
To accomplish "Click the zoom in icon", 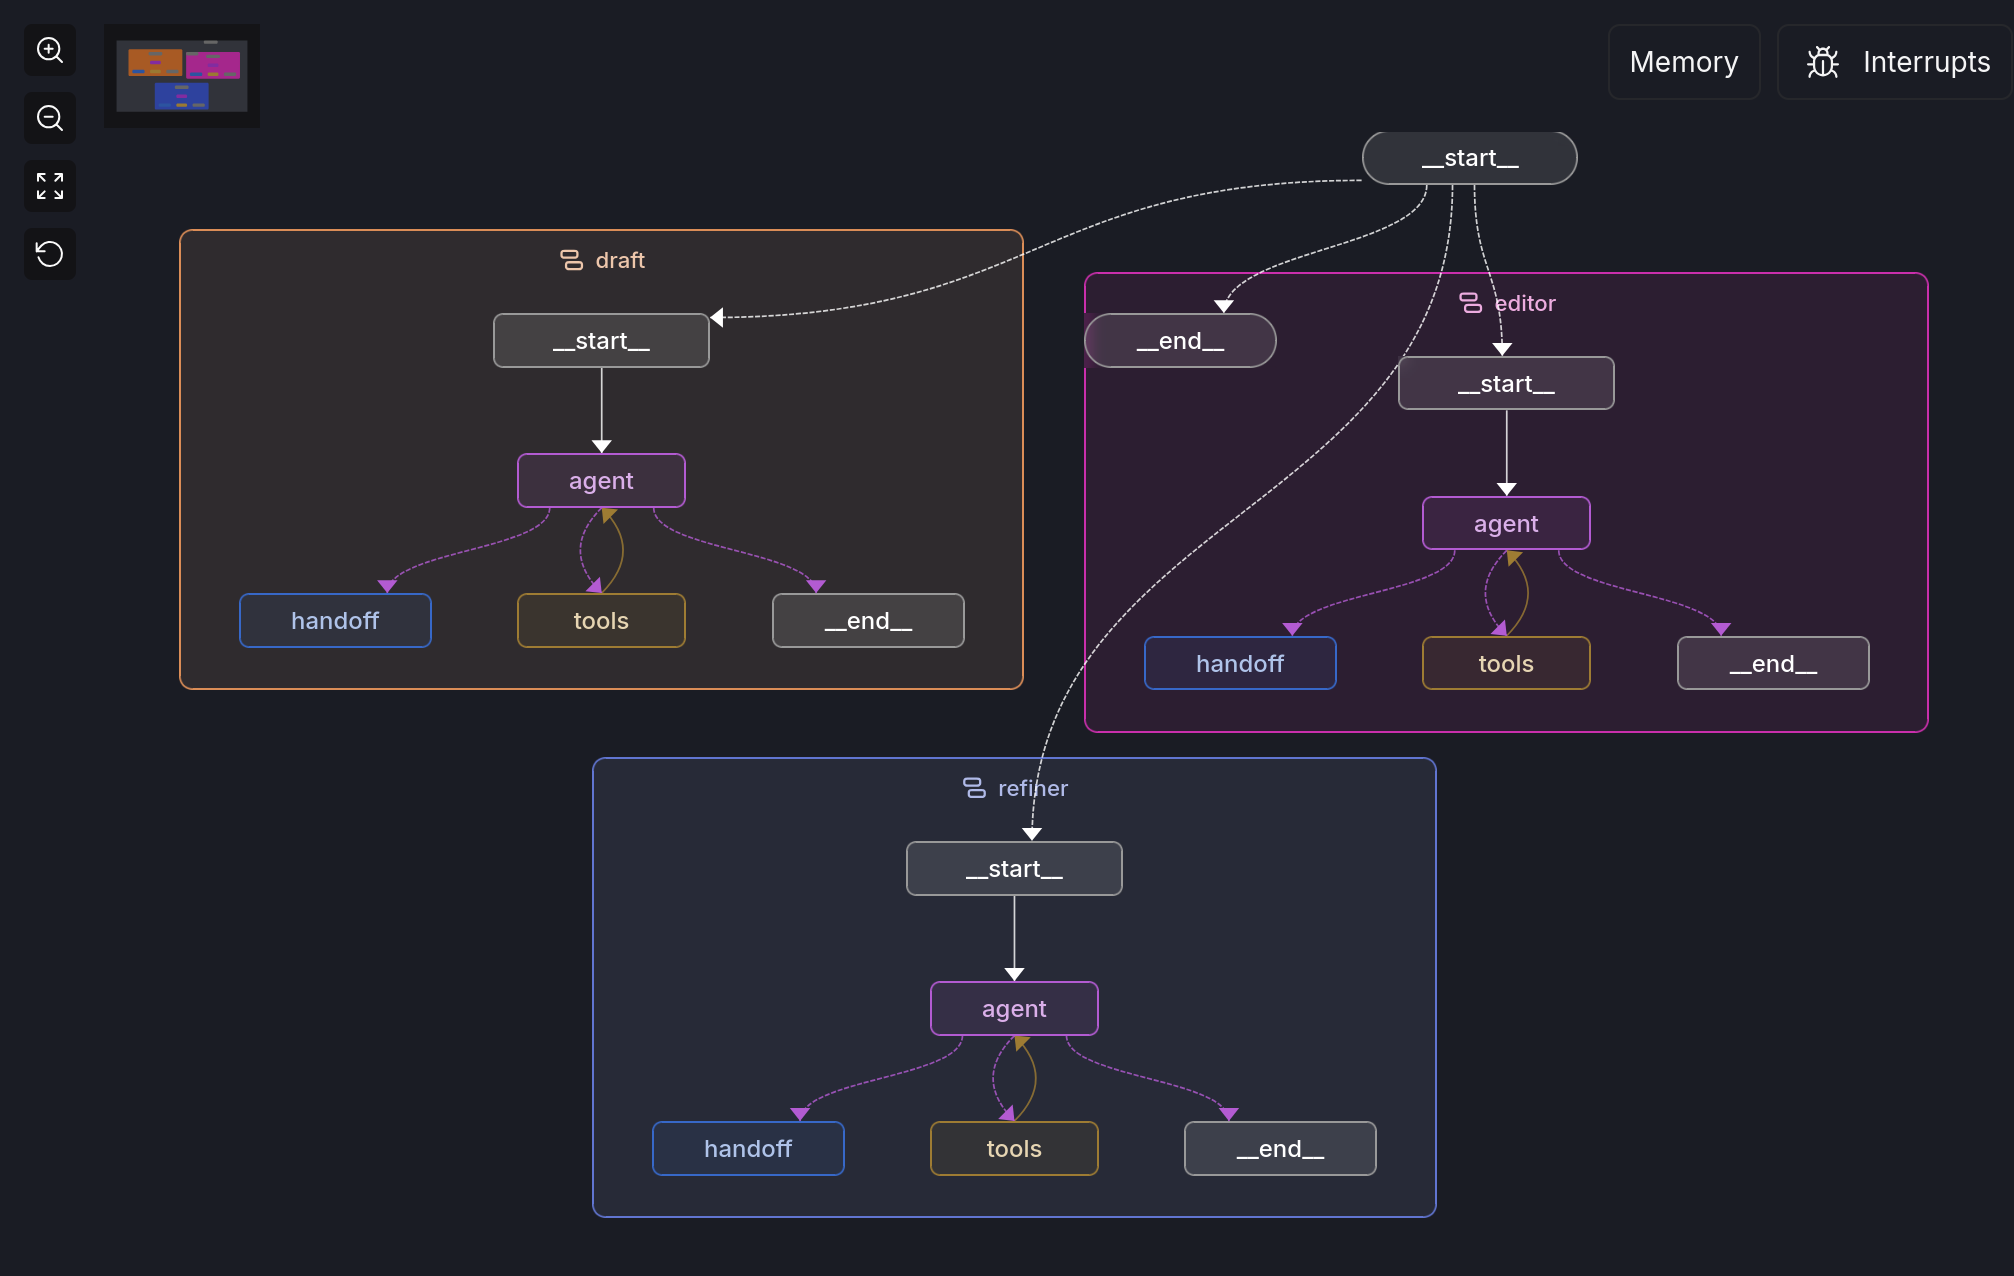I will pyautogui.click(x=49, y=50).
